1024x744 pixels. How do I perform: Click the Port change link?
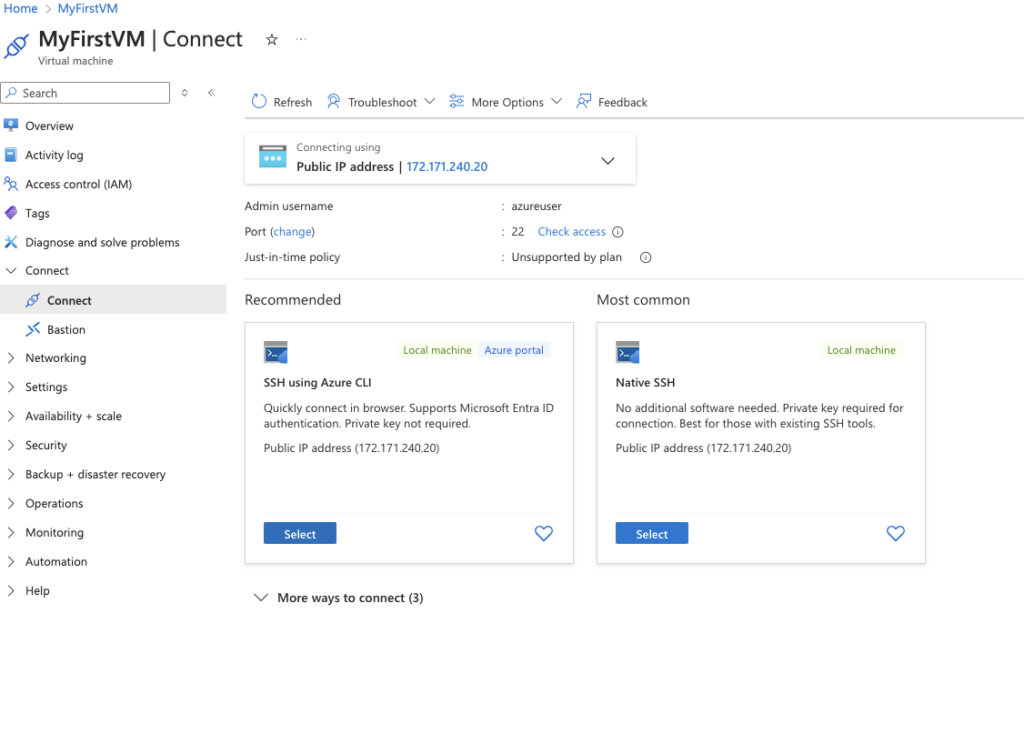coord(292,232)
